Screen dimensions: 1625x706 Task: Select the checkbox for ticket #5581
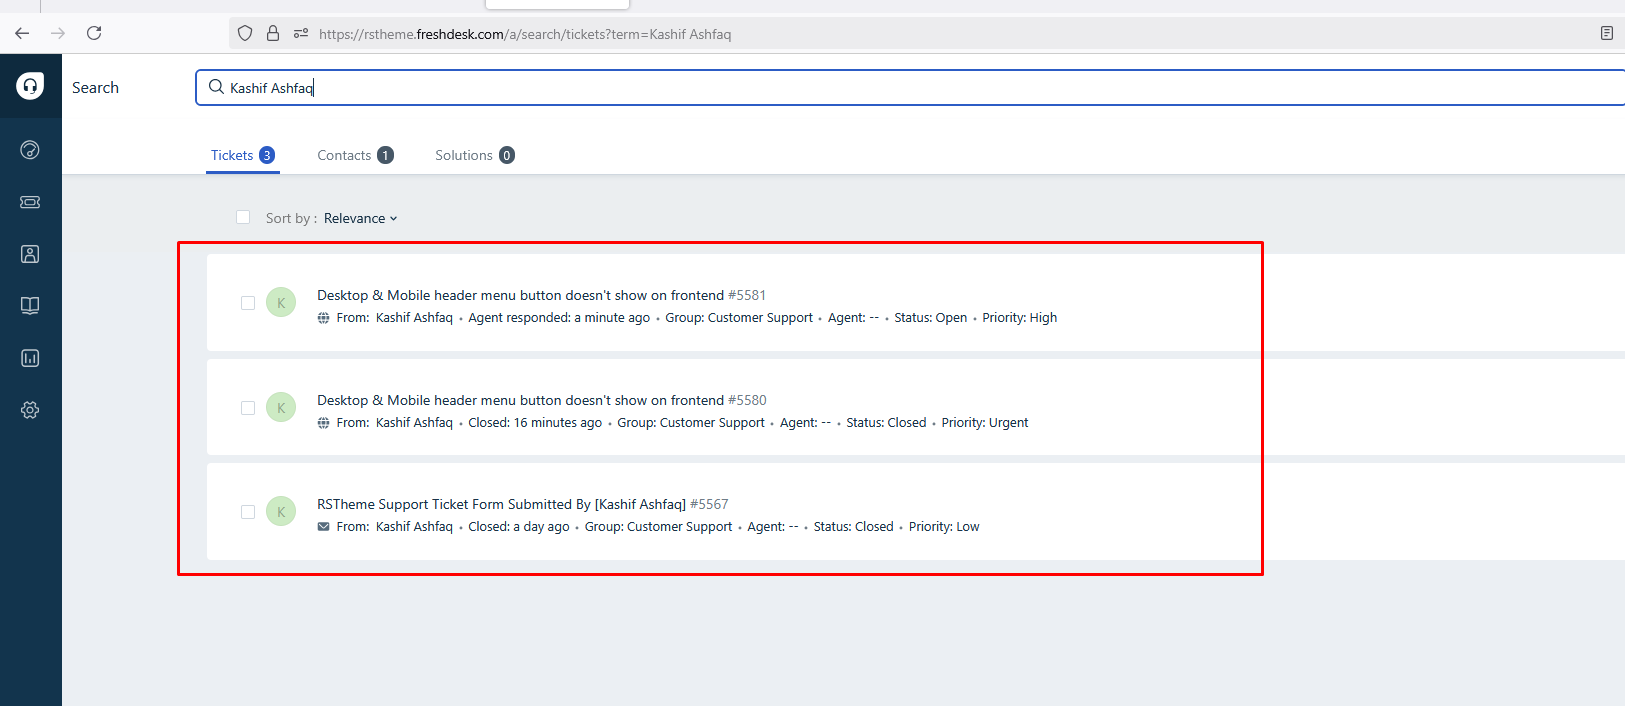(x=248, y=303)
